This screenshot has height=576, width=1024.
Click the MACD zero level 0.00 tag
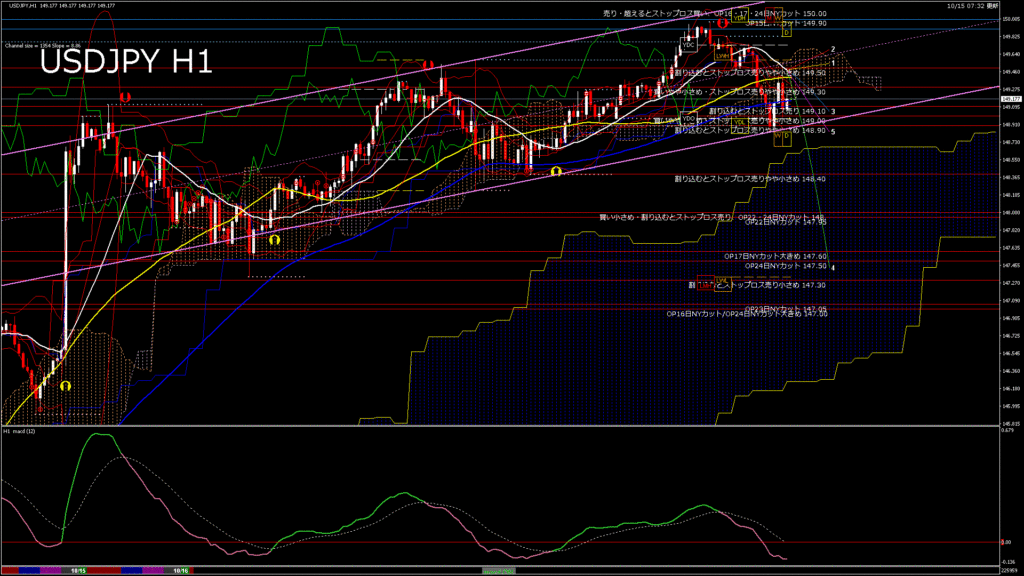pyautogui.click(x=1006, y=542)
